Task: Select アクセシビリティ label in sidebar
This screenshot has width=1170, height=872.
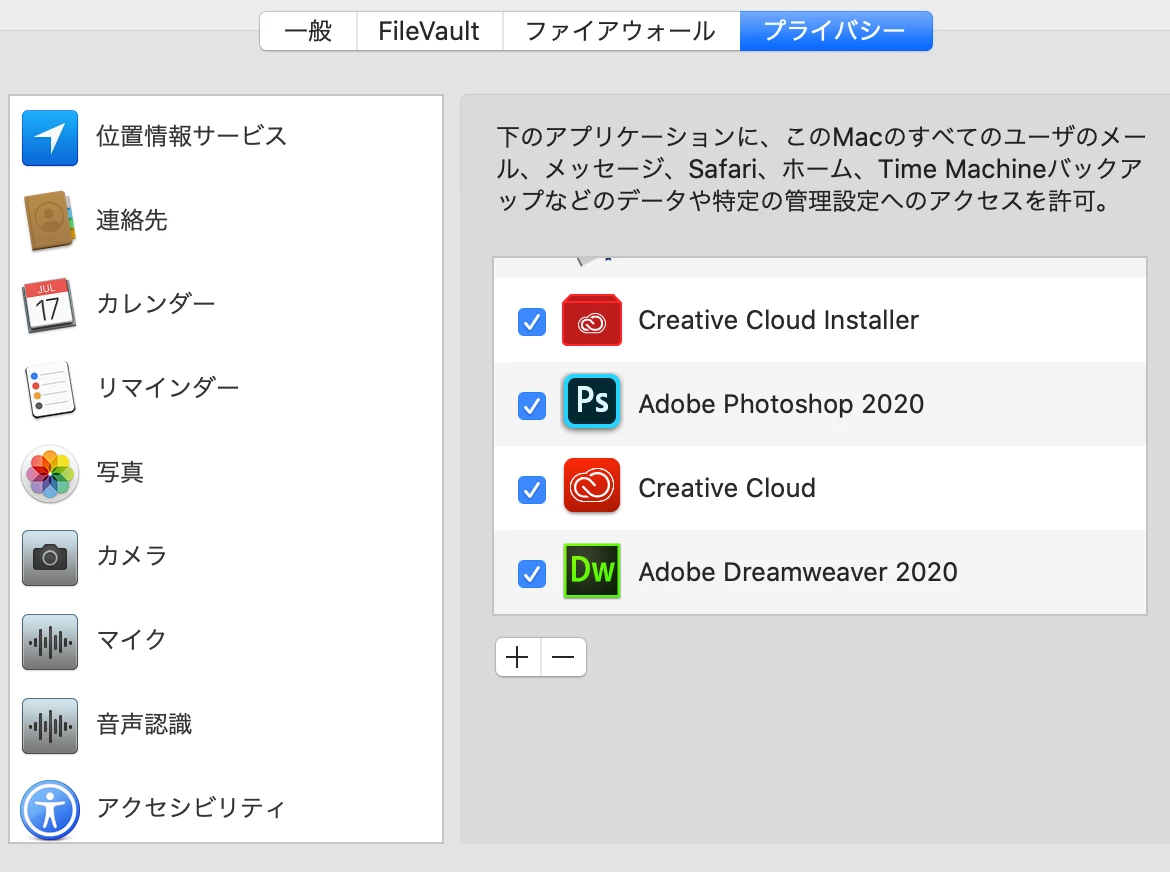Action: (191, 808)
